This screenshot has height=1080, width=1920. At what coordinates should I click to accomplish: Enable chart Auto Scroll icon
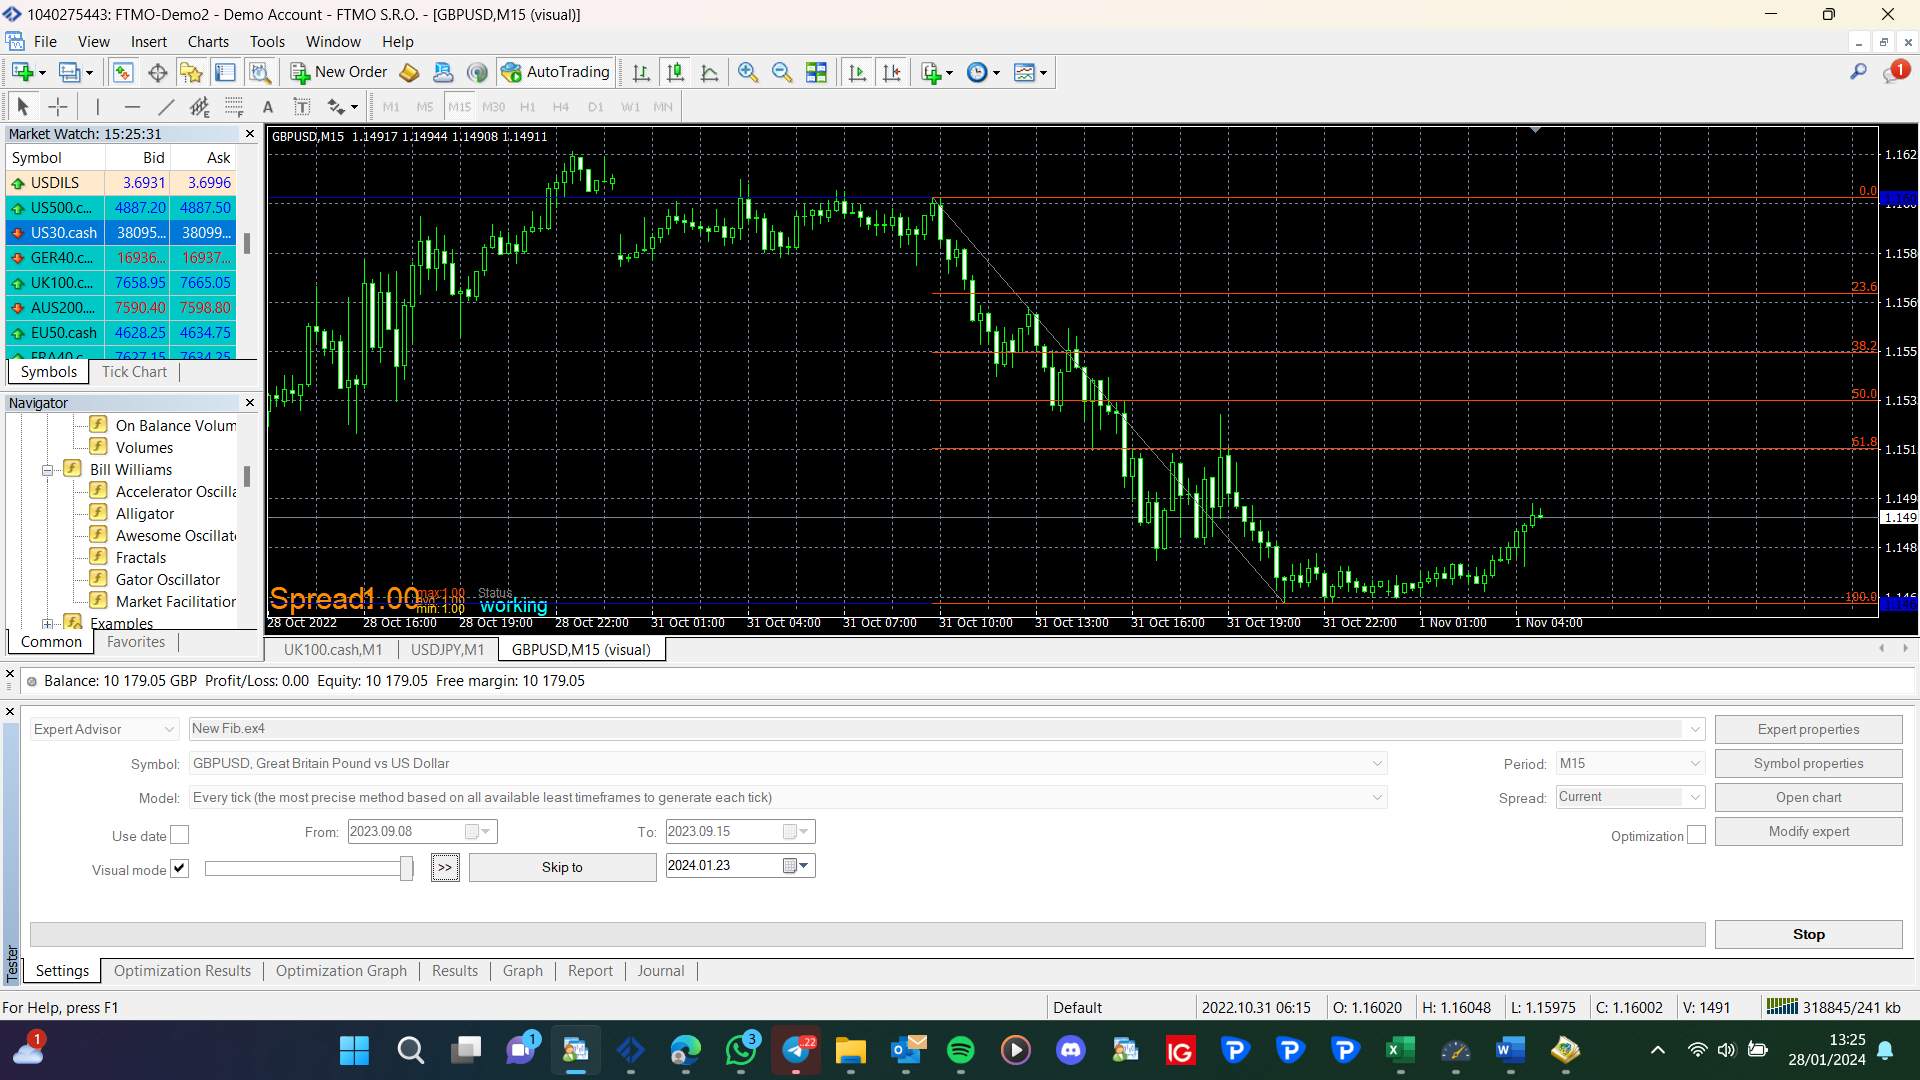857,72
